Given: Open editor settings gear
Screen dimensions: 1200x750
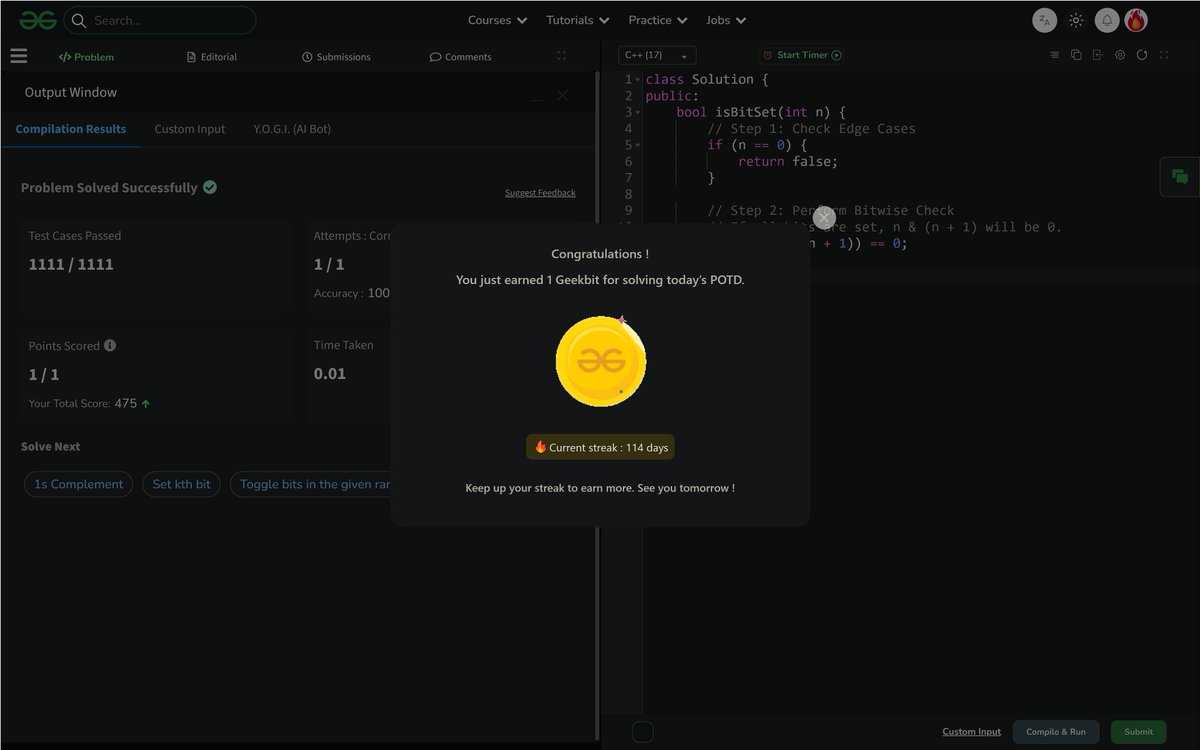Looking at the screenshot, I should 1119,55.
